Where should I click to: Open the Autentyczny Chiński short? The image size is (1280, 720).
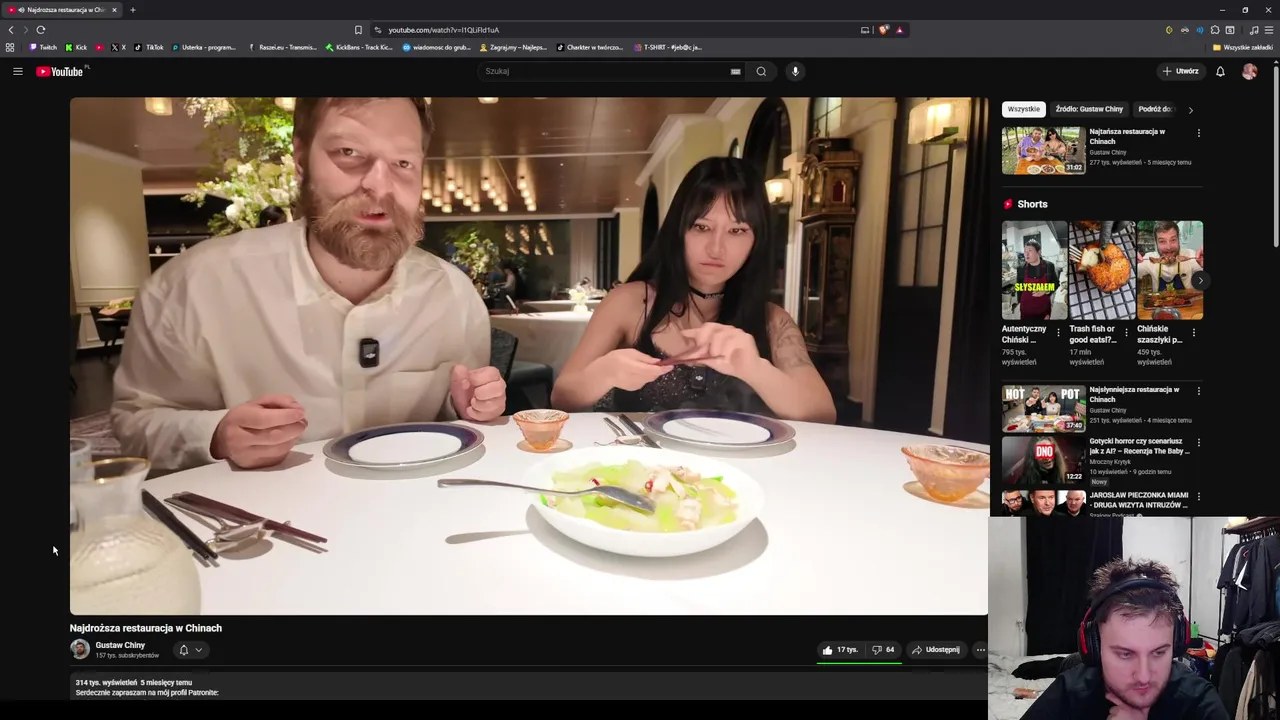[1034, 270]
